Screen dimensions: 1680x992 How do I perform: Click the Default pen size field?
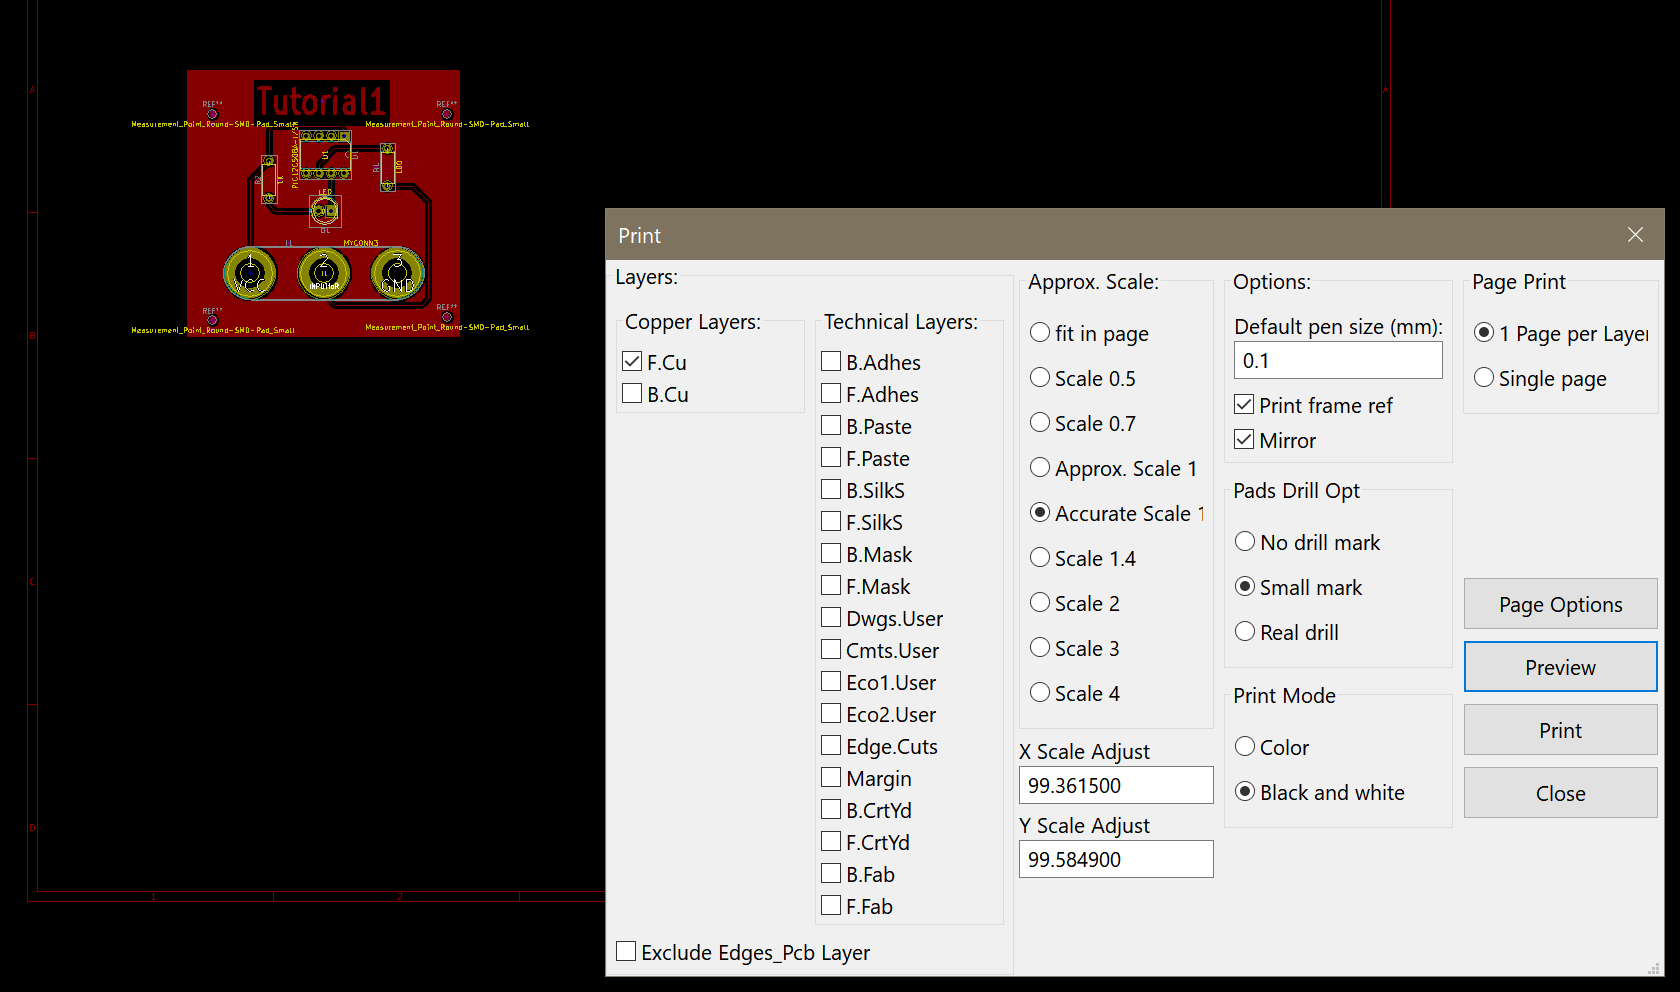pos(1338,360)
